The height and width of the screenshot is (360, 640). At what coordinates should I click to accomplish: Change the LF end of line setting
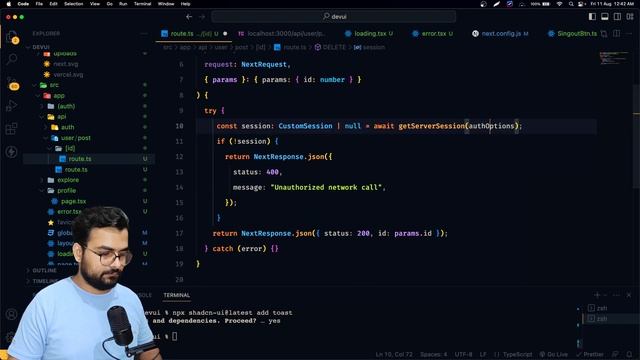coord(483,354)
